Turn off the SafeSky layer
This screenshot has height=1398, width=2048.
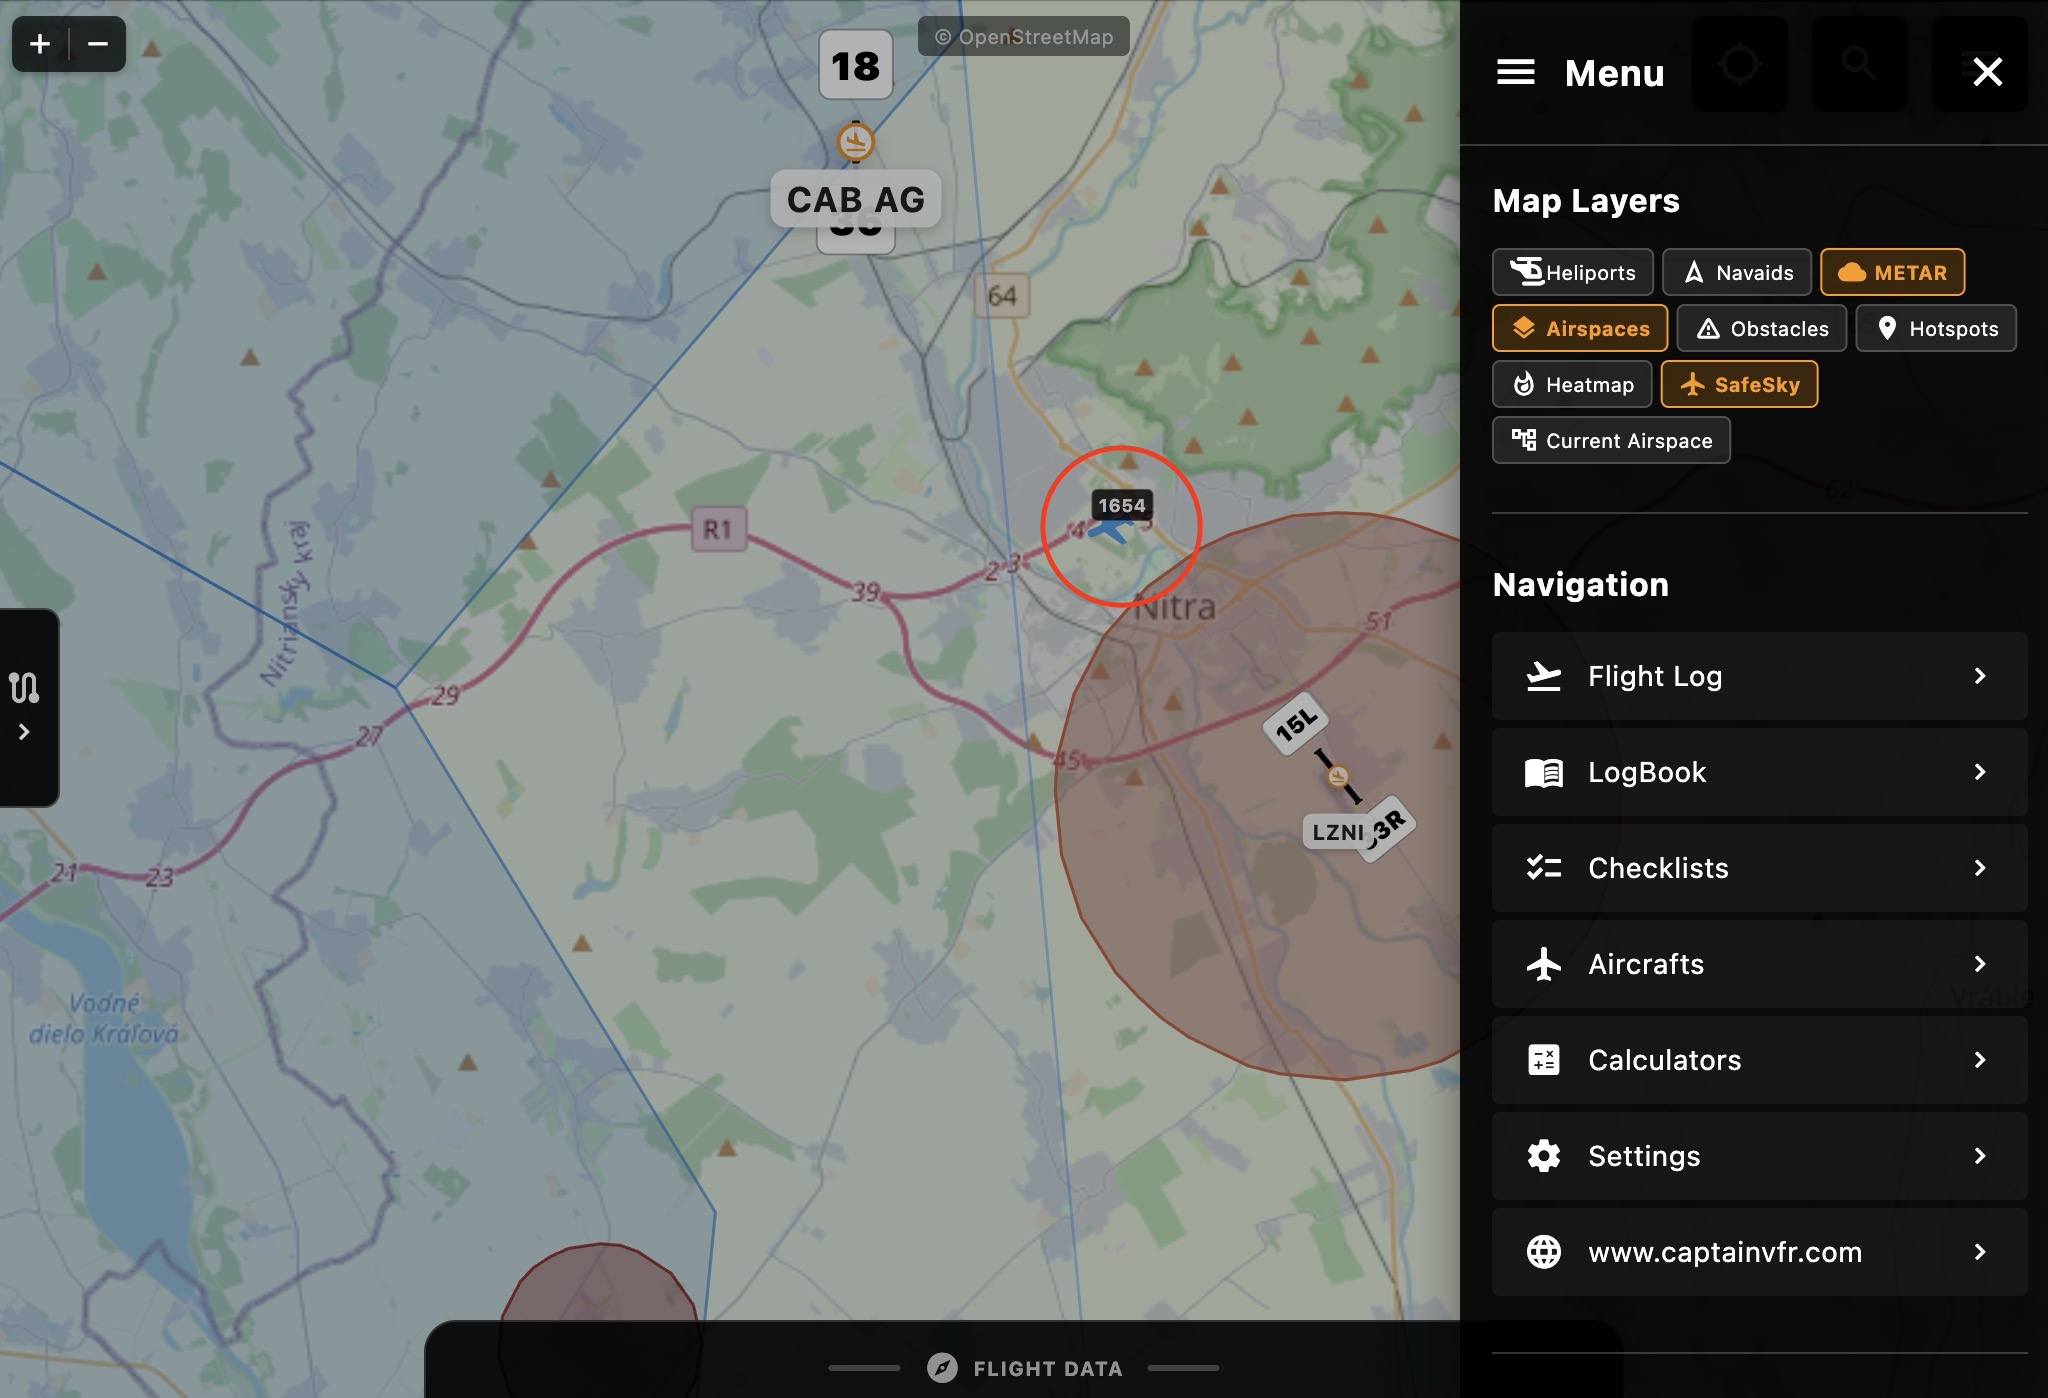point(1739,384)
